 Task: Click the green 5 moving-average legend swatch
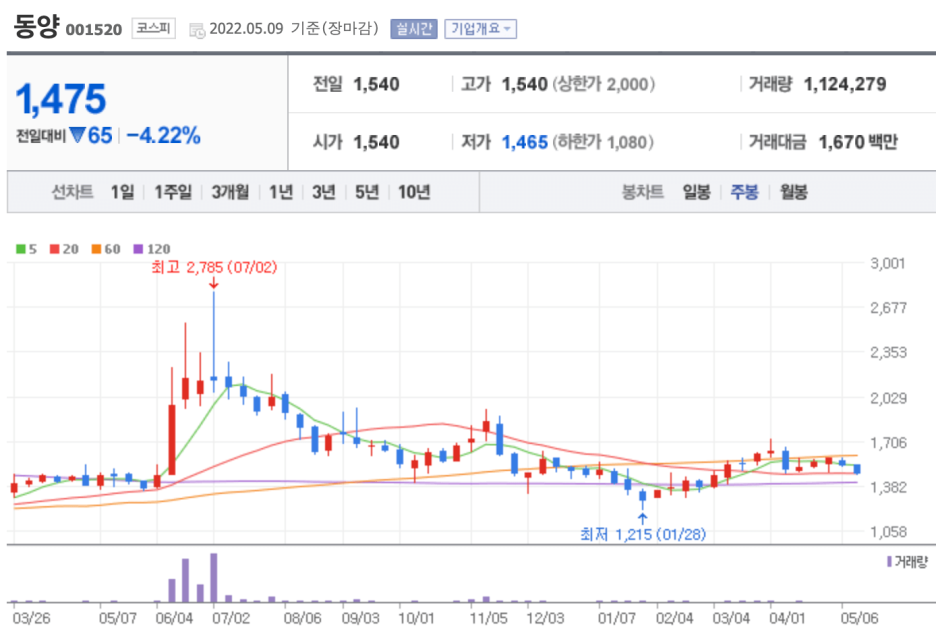pos(21,249)
